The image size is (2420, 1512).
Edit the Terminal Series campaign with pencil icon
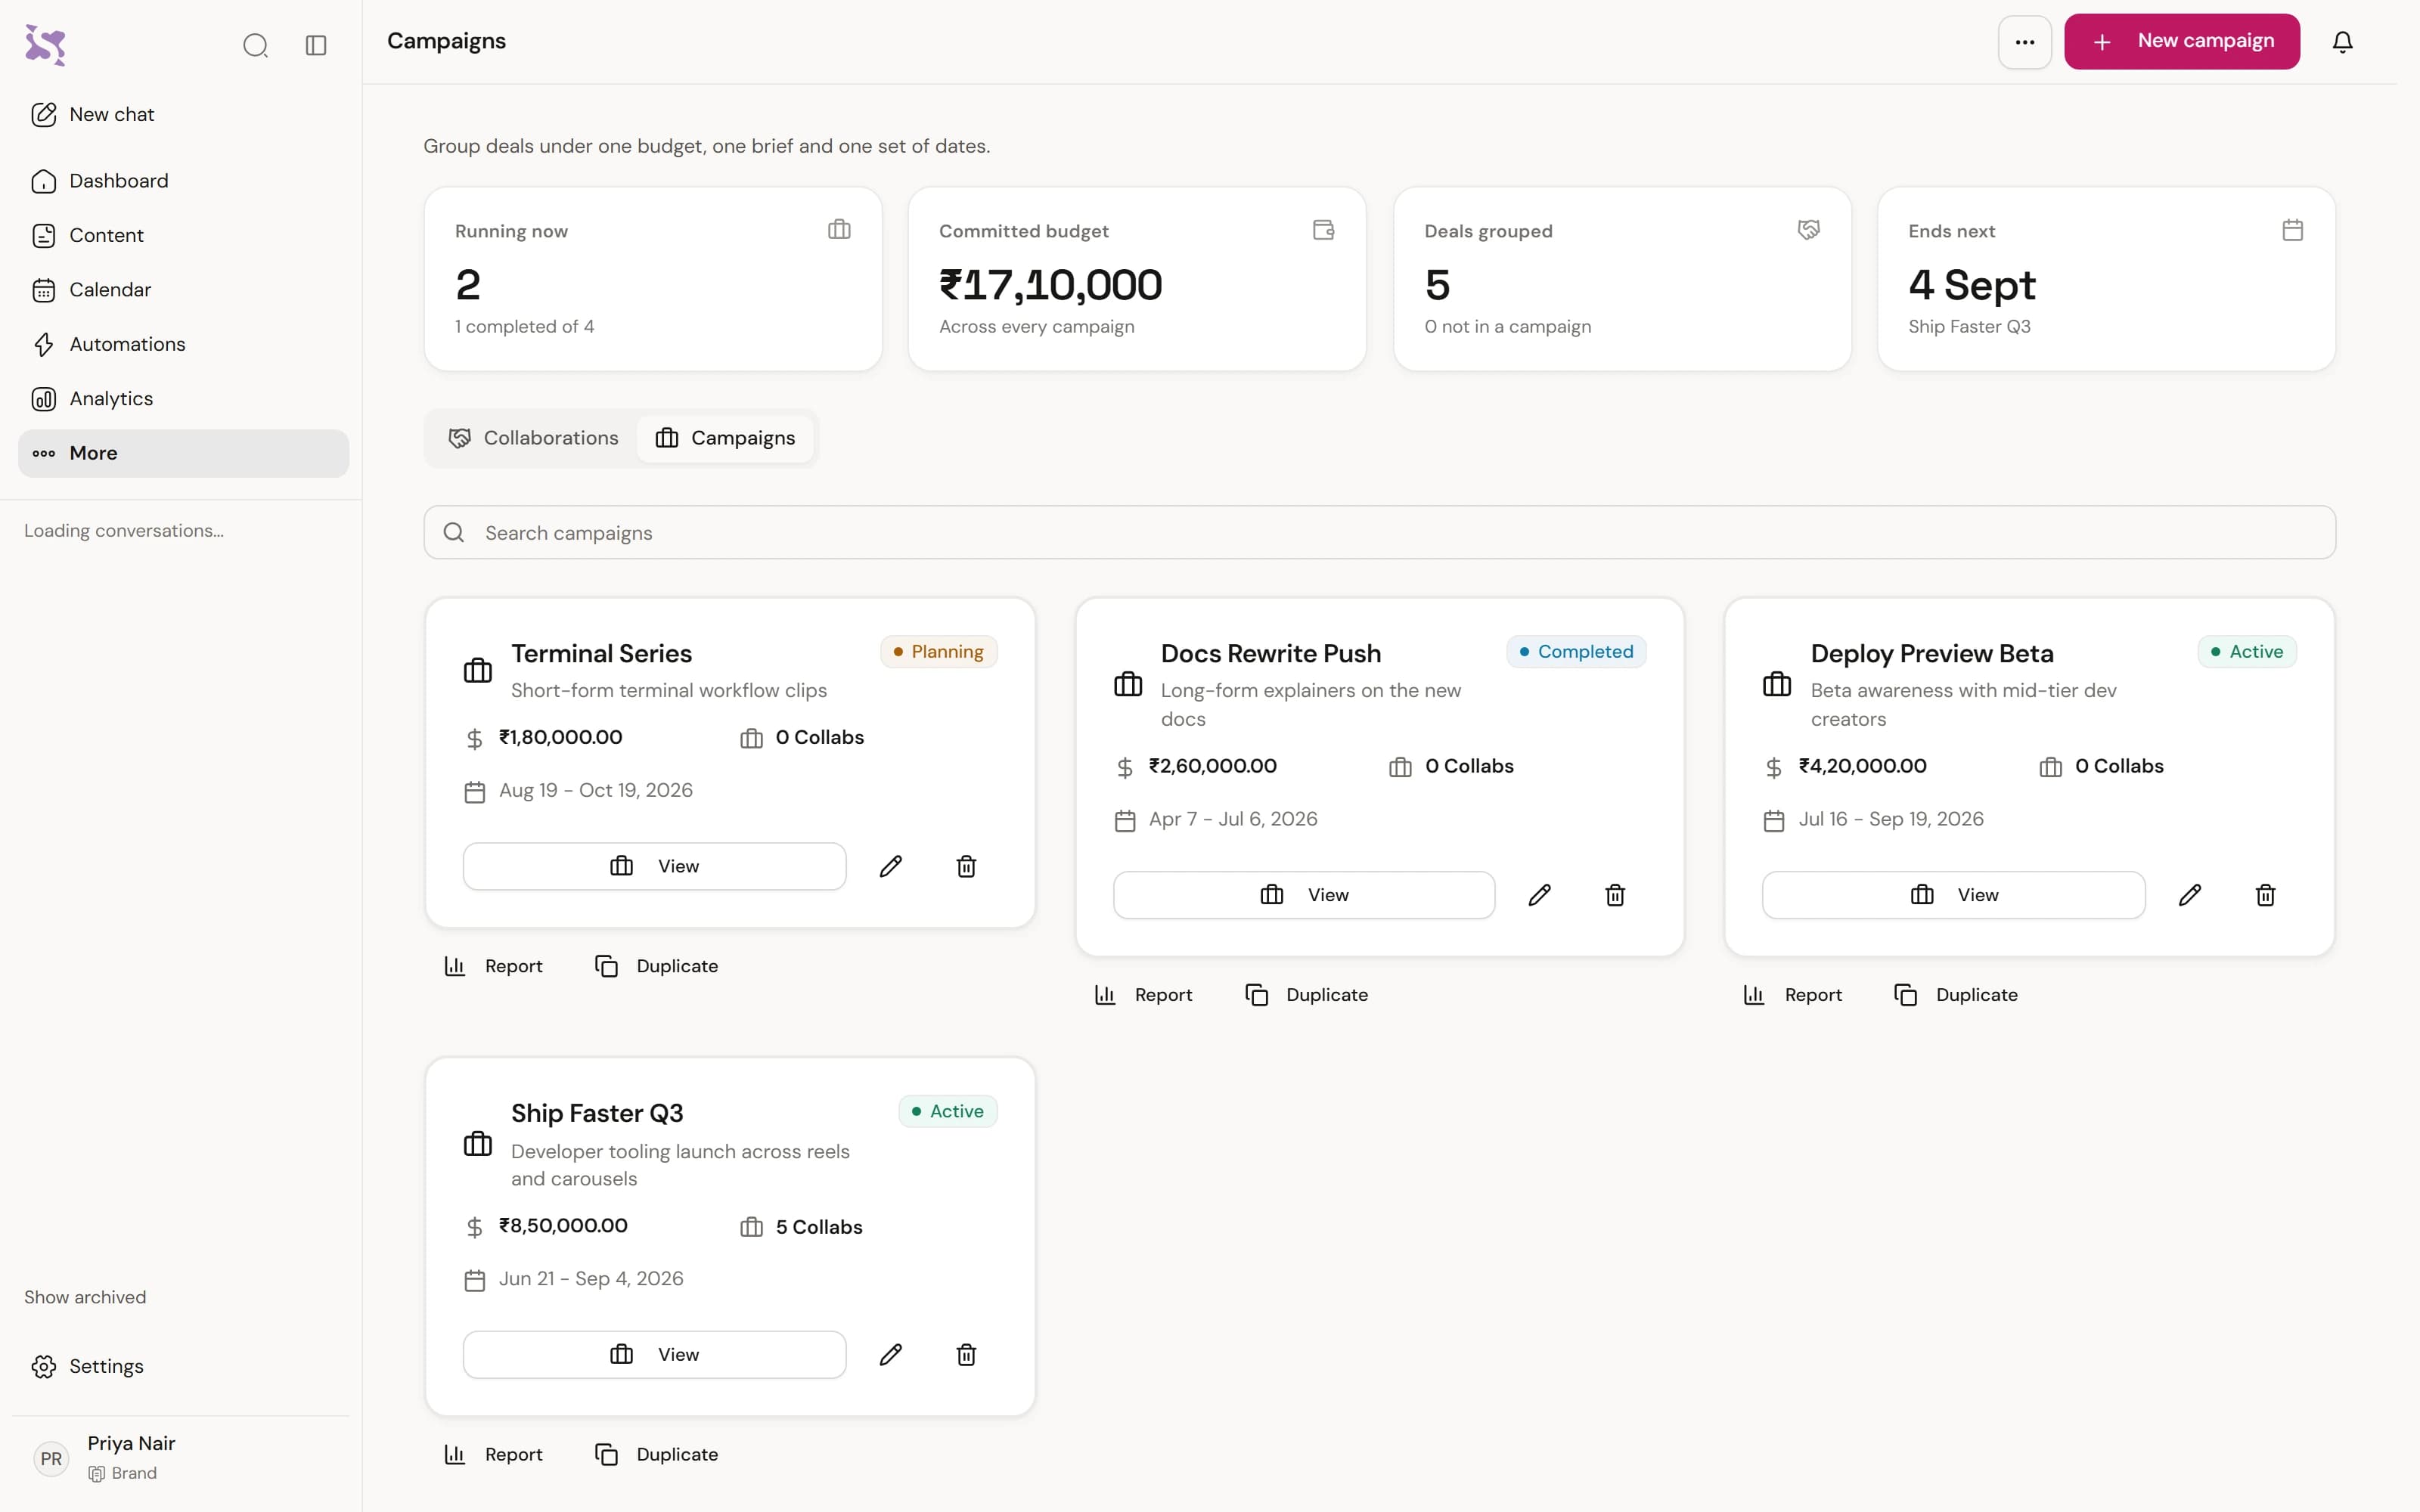pos(890,866)
